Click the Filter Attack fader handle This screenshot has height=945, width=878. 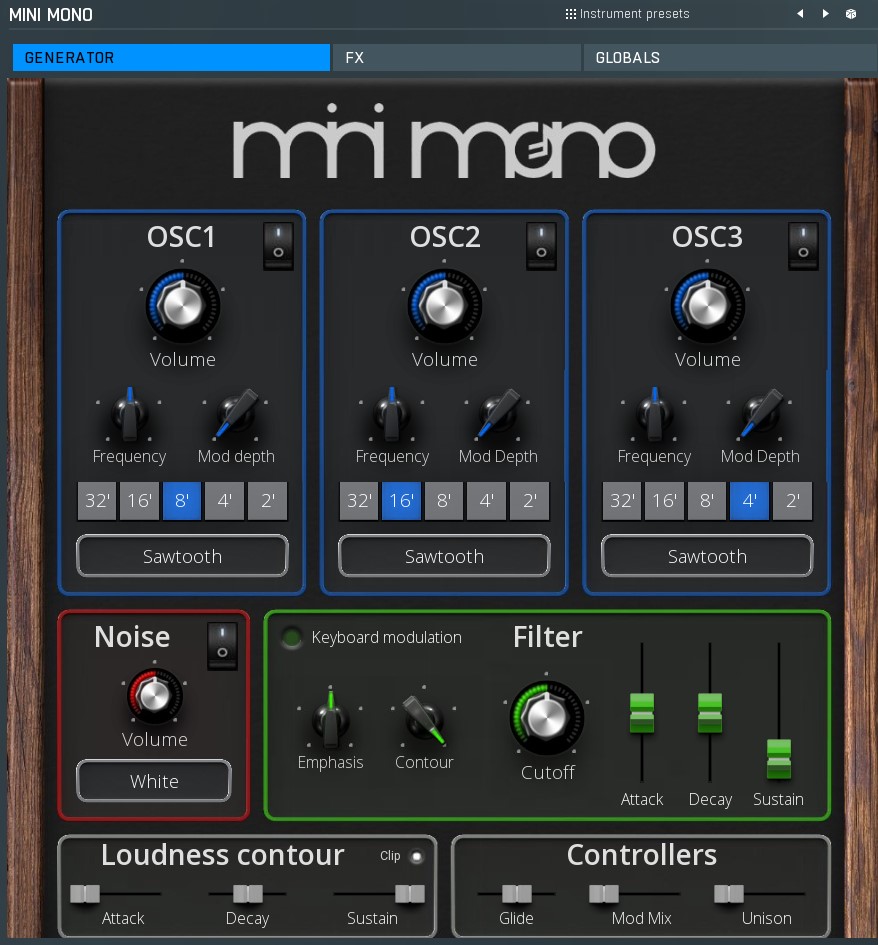point(642,713)
